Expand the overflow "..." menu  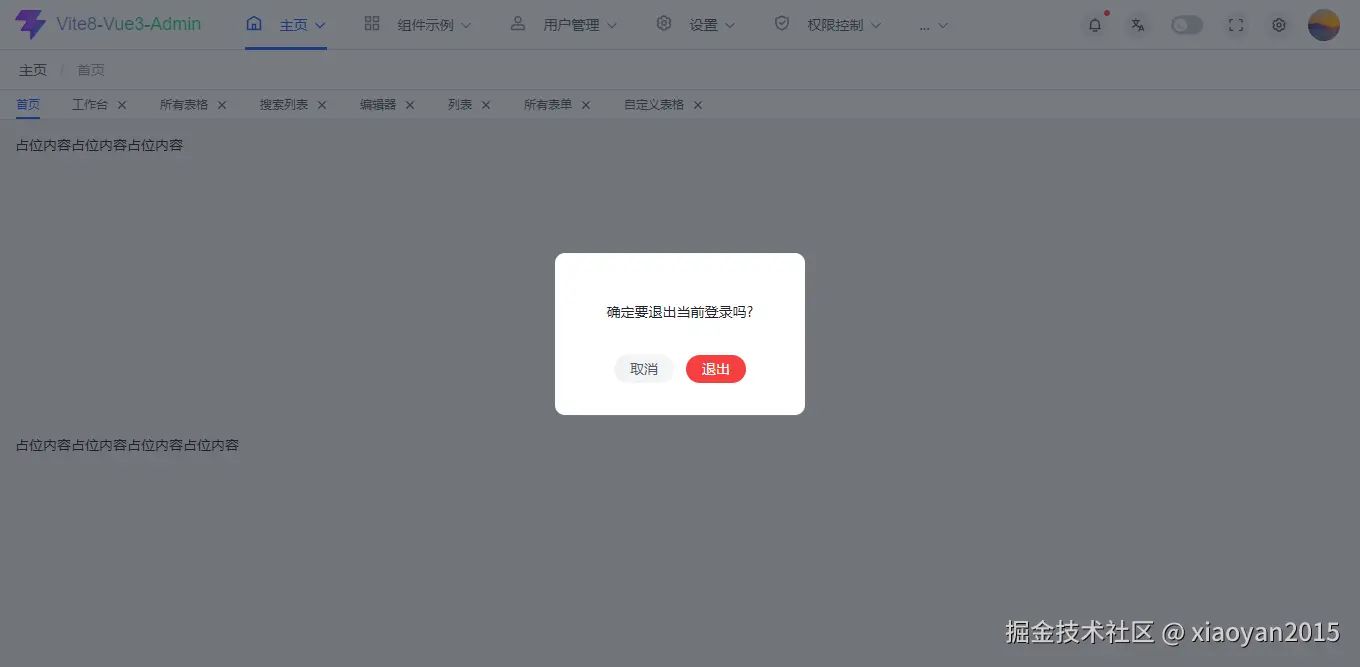click(933, 25)
